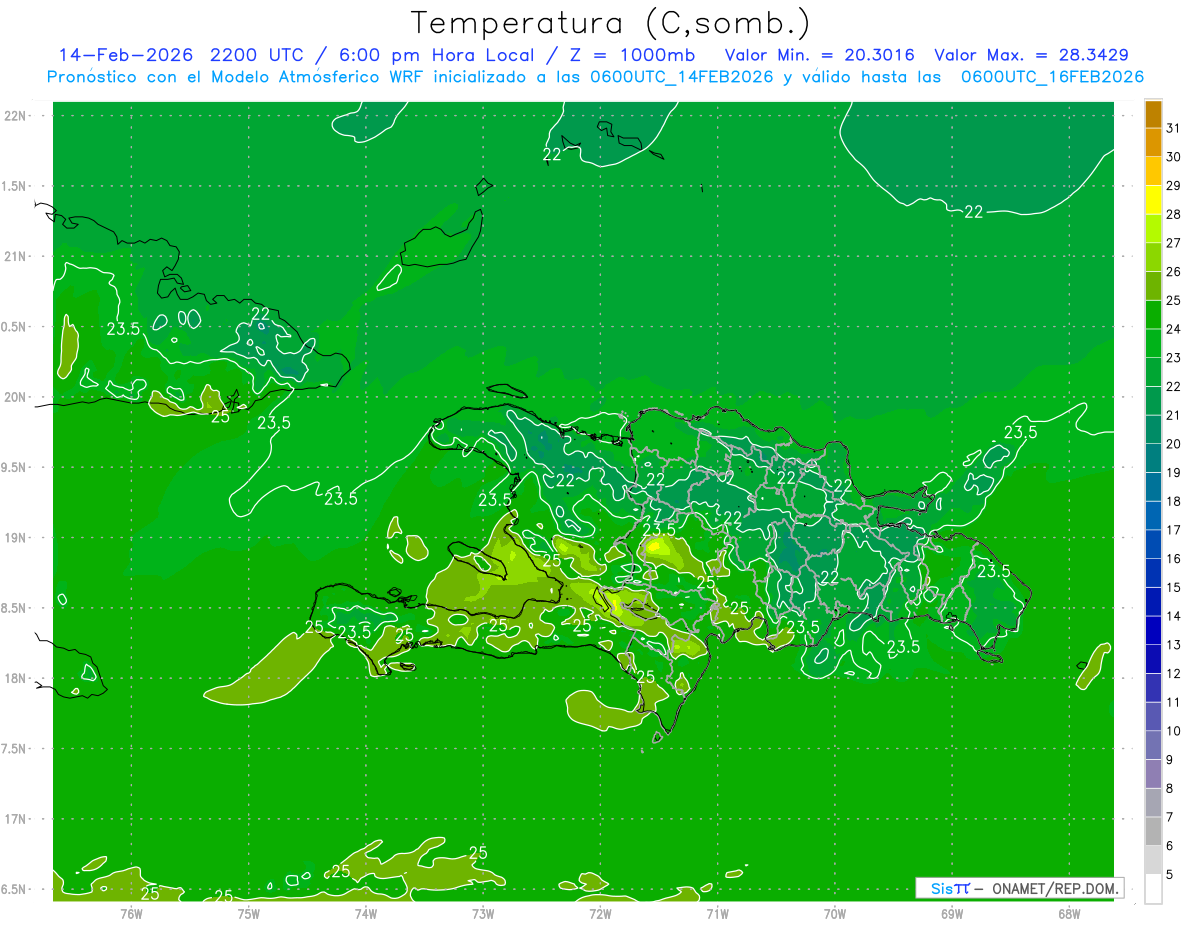This screenshot has height=927, width=1200.
Task: Pick the orange swatch between 30 and 31
Action: click(1153, 142)
